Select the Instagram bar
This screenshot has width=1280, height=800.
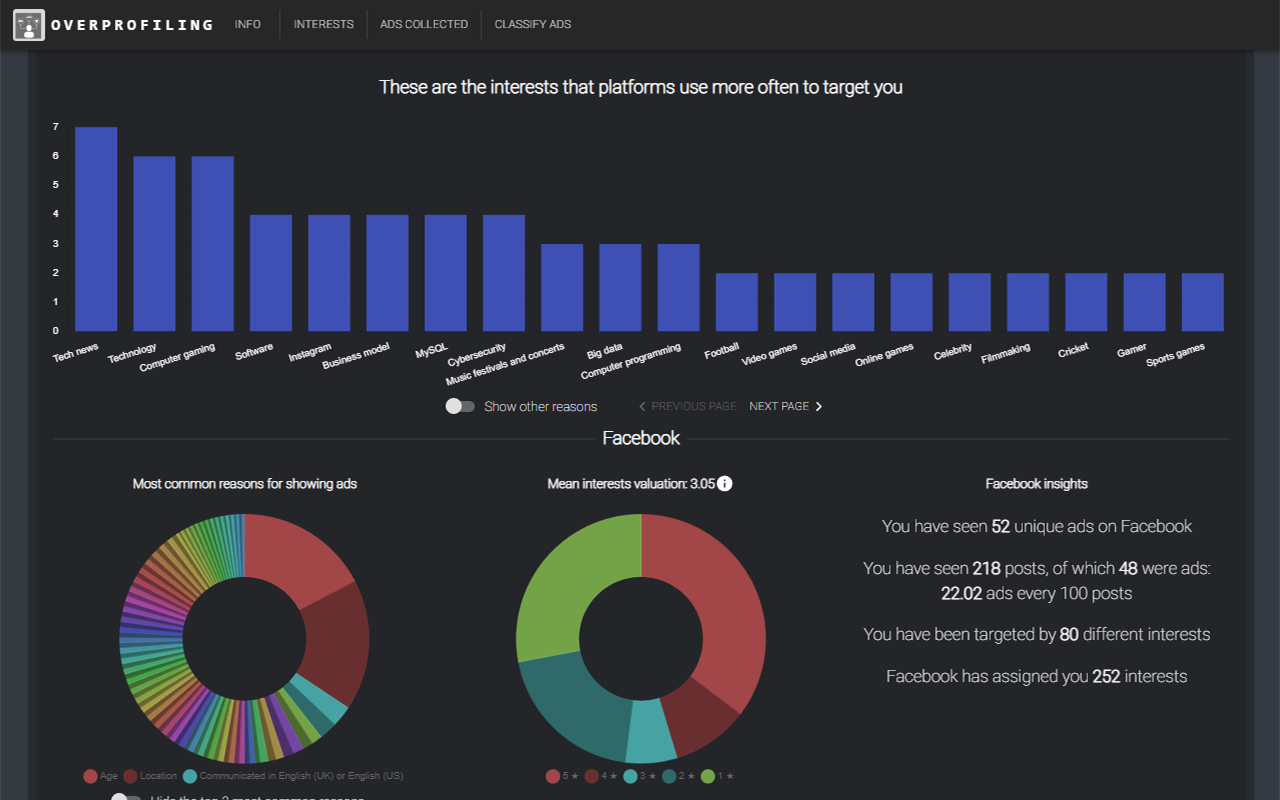pos(329,273)
